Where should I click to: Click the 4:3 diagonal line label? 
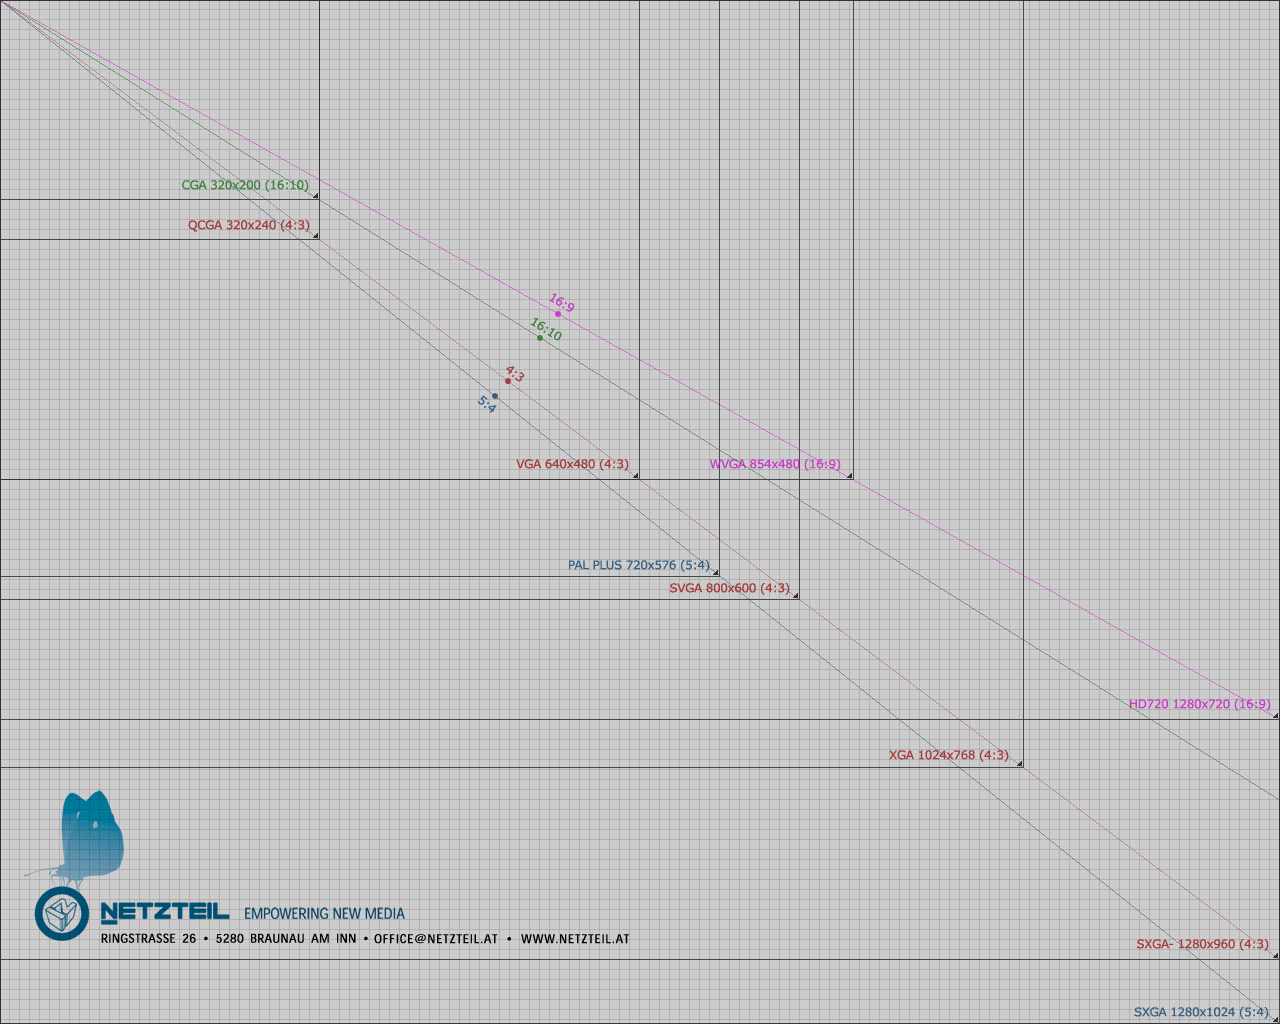515,374
